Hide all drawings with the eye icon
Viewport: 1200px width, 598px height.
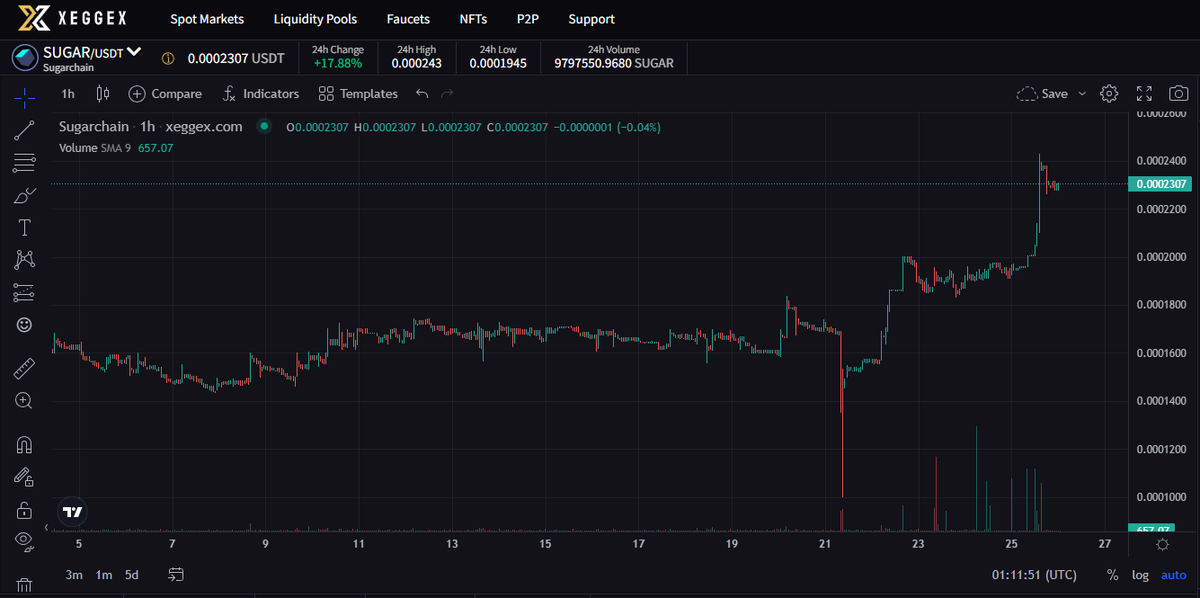click(24, 540)
